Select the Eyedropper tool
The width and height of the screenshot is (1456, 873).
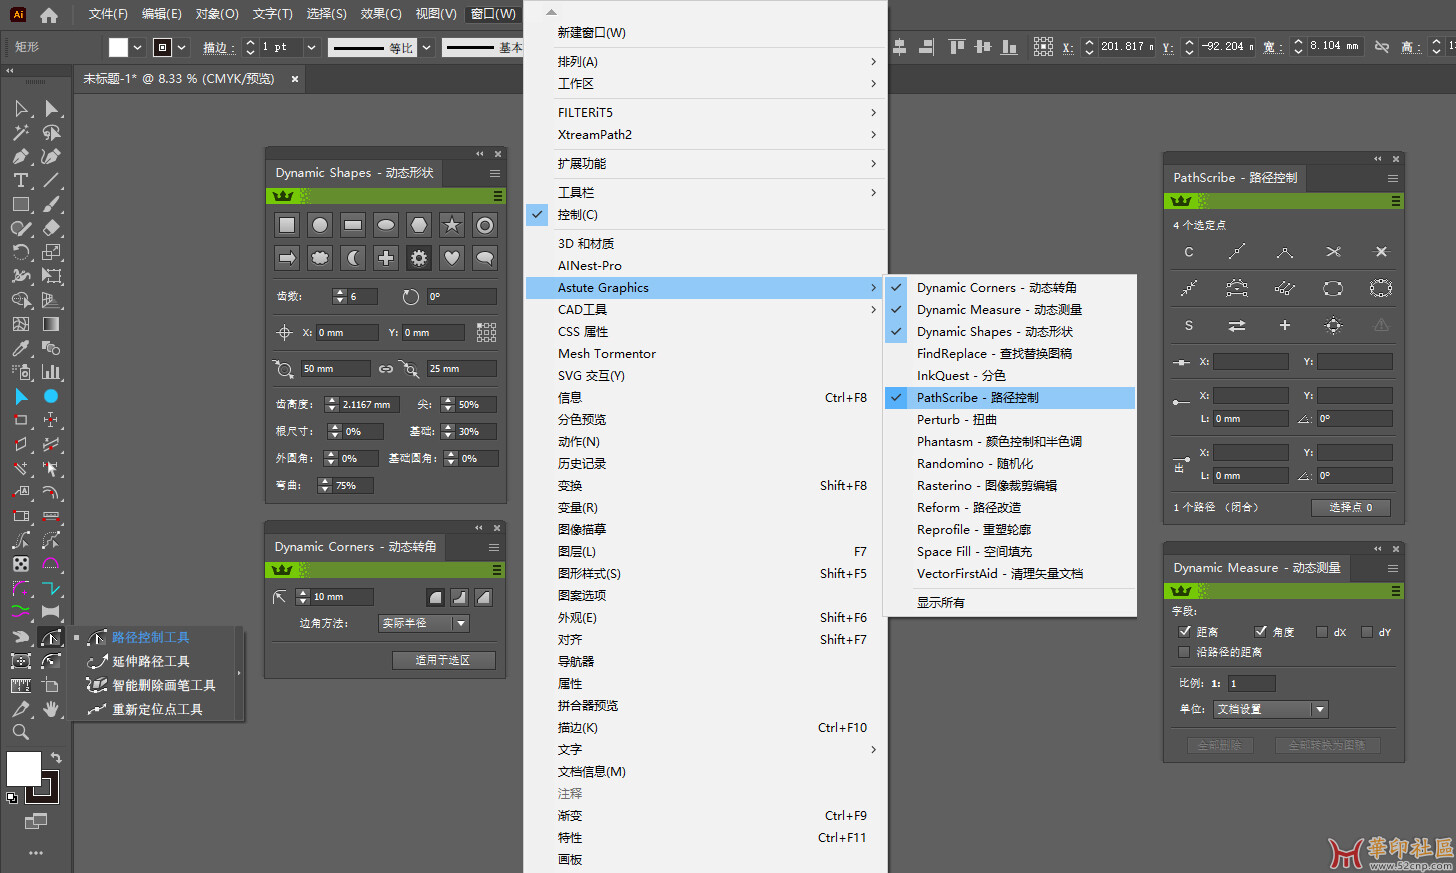[20, 348]
